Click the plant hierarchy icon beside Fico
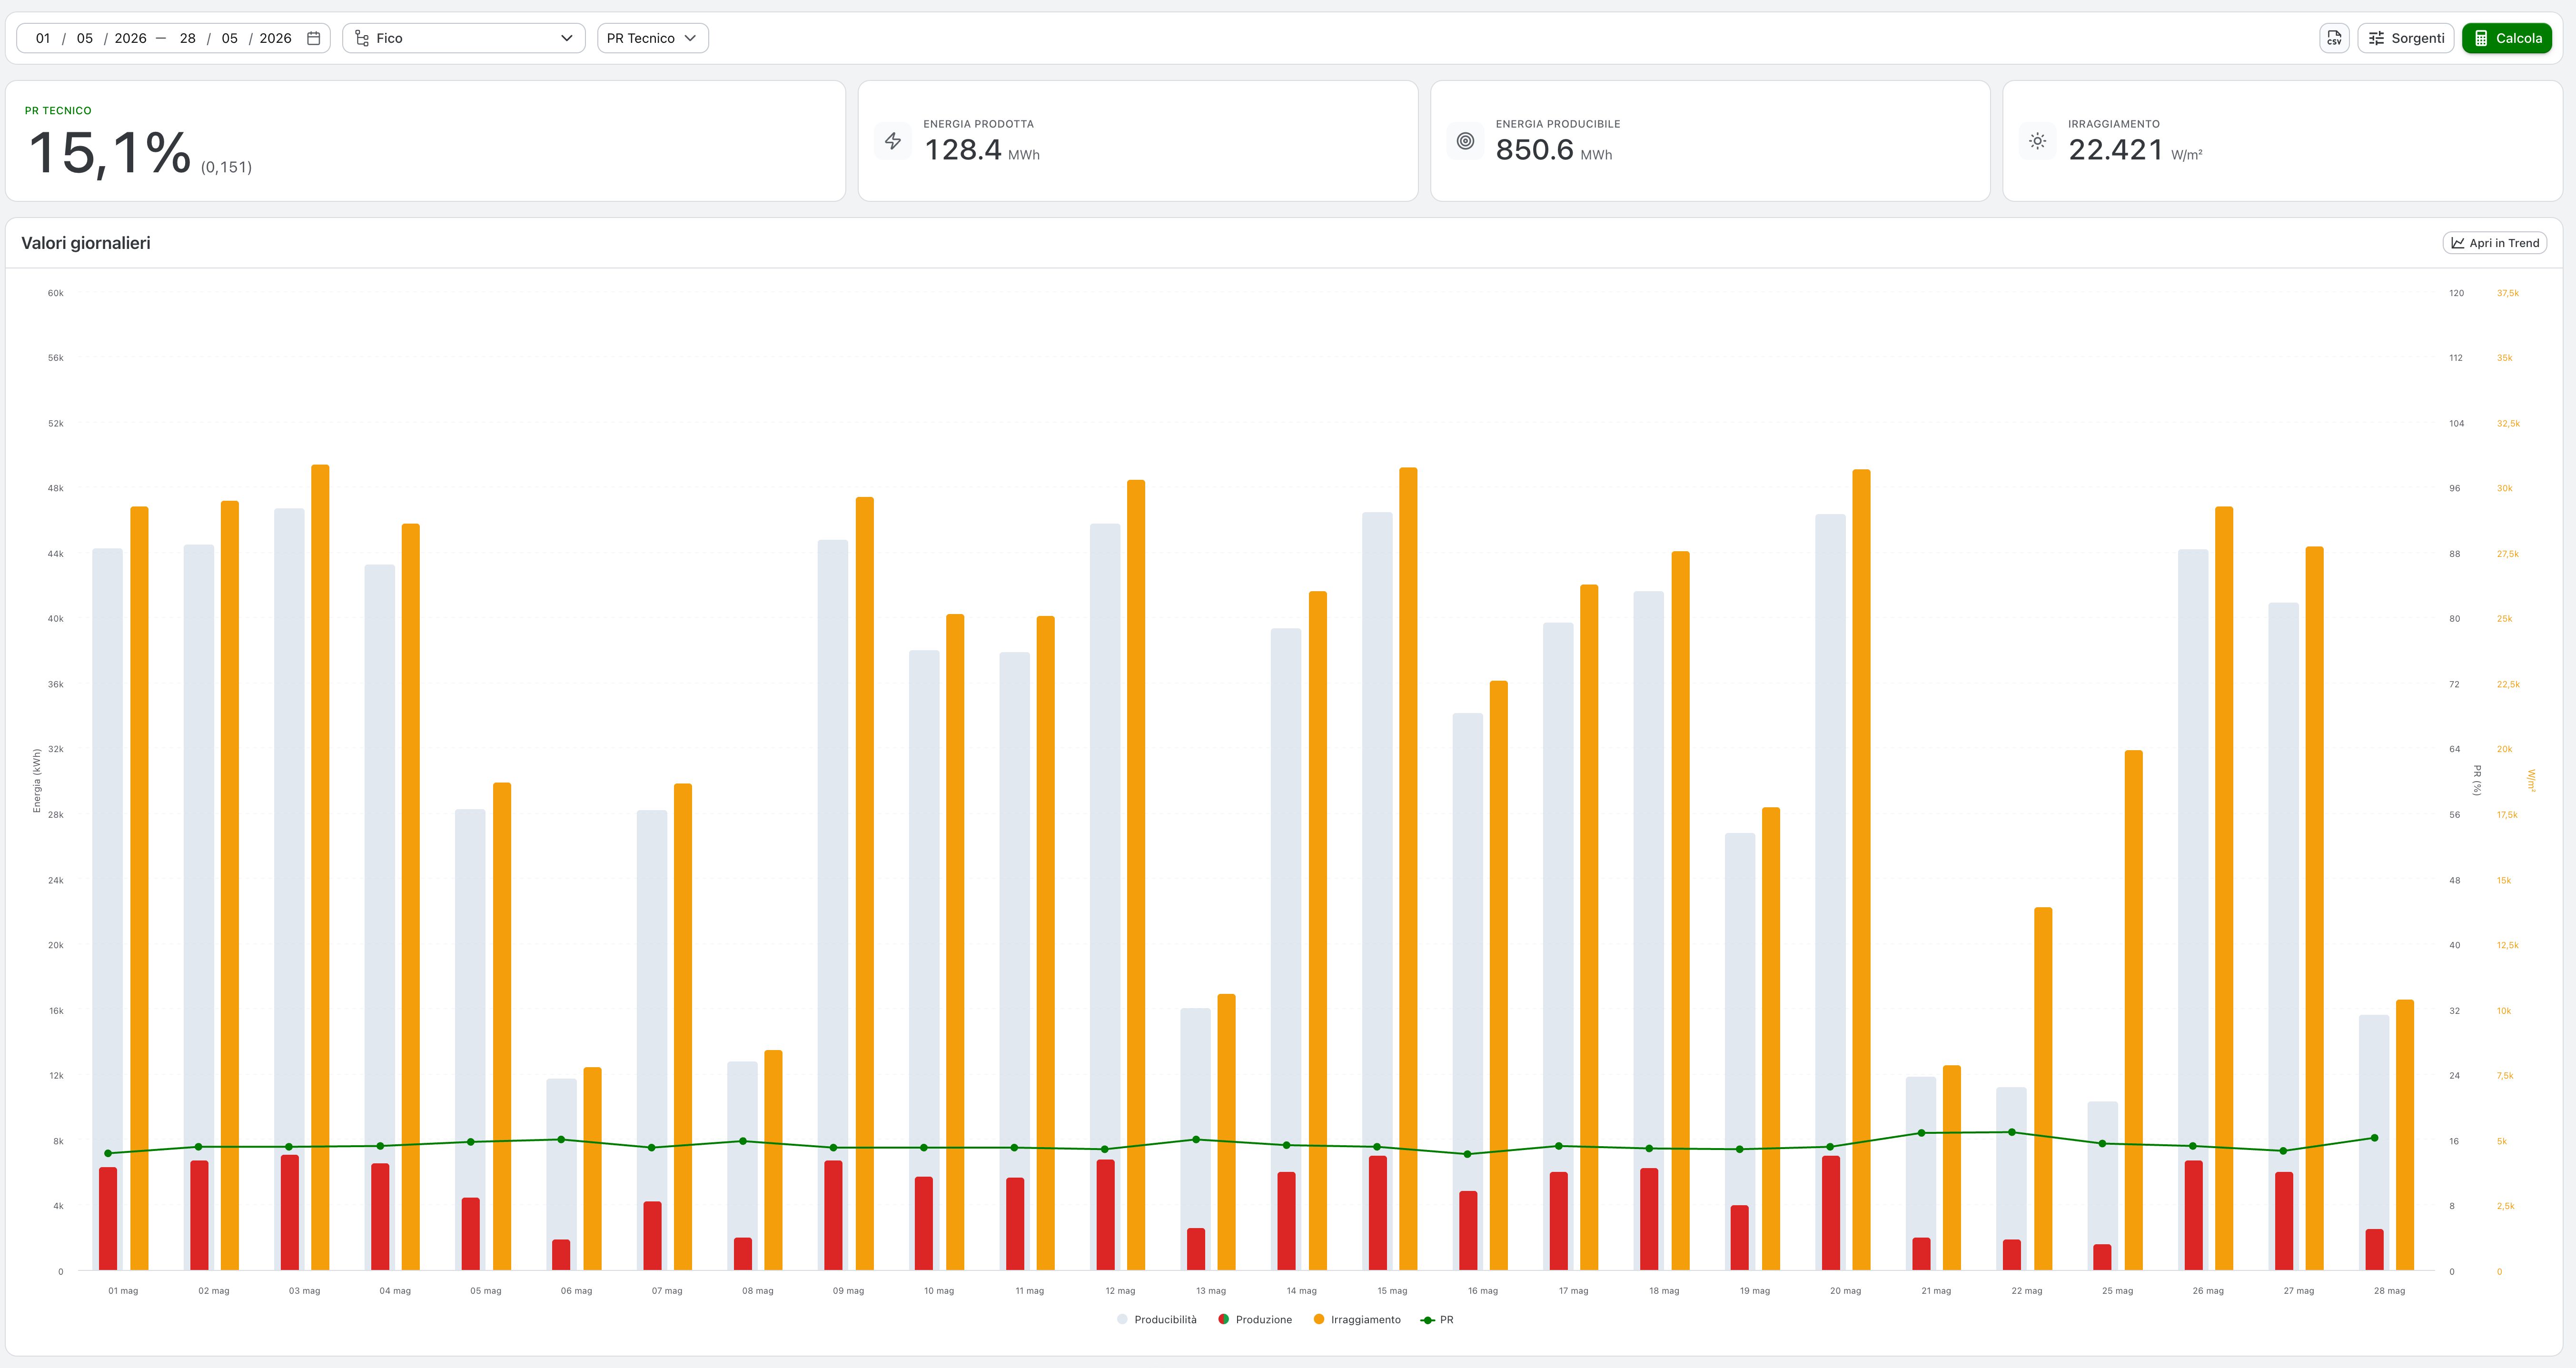Screen dimensions: 2576x1368 tap(362, 38)
